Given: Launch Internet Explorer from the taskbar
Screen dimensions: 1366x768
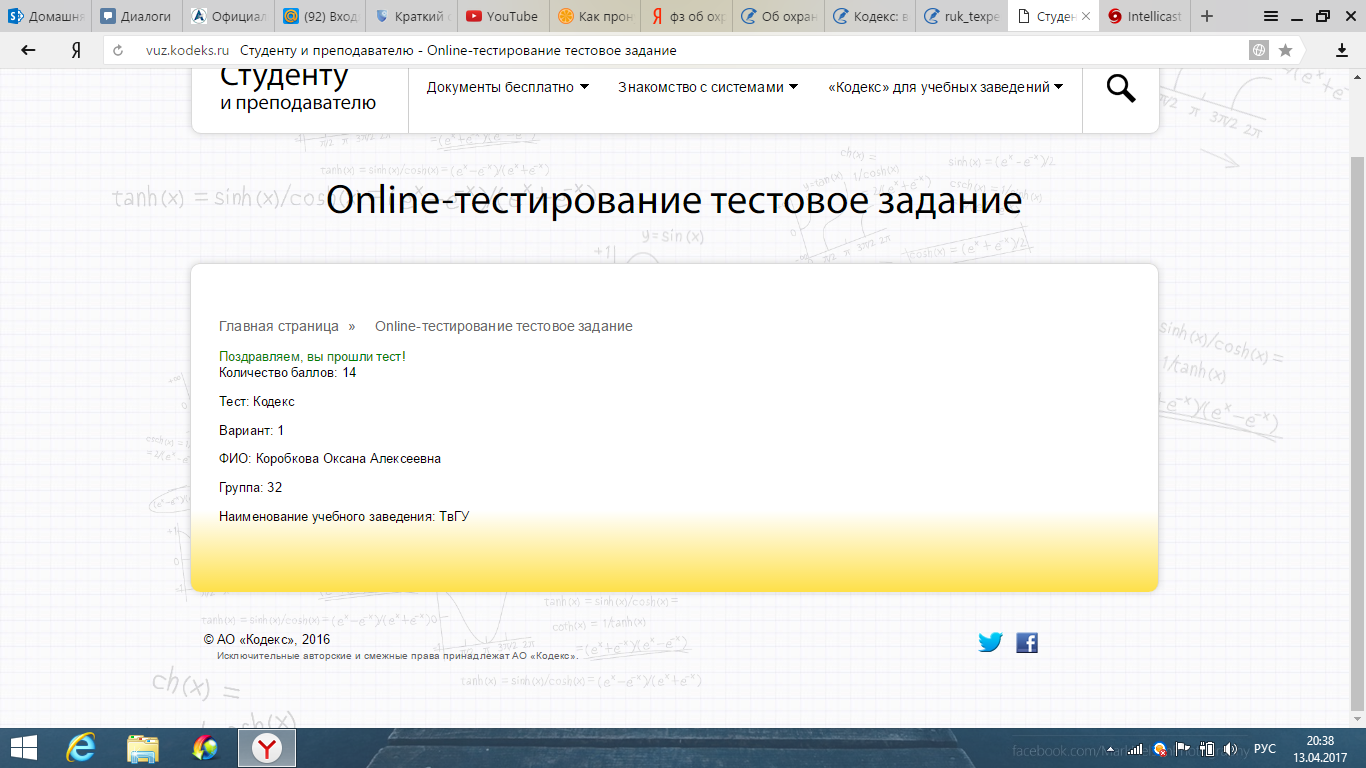Looking at the screenshot, I should [x=81, y=747].
